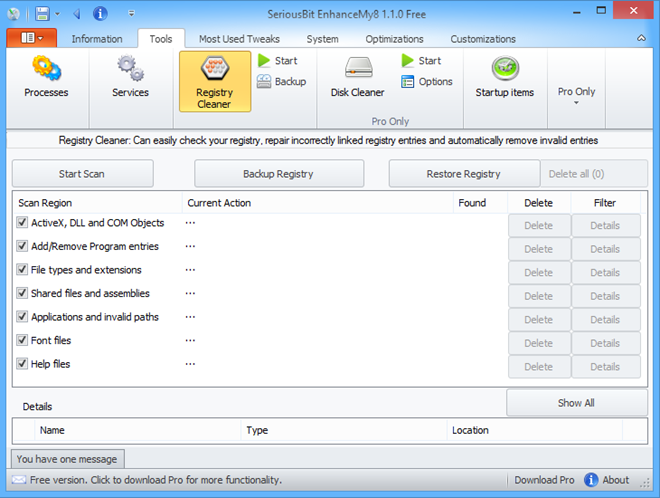Click the Restore Registry button
The image size is (660, 498).
pos(464,173)
